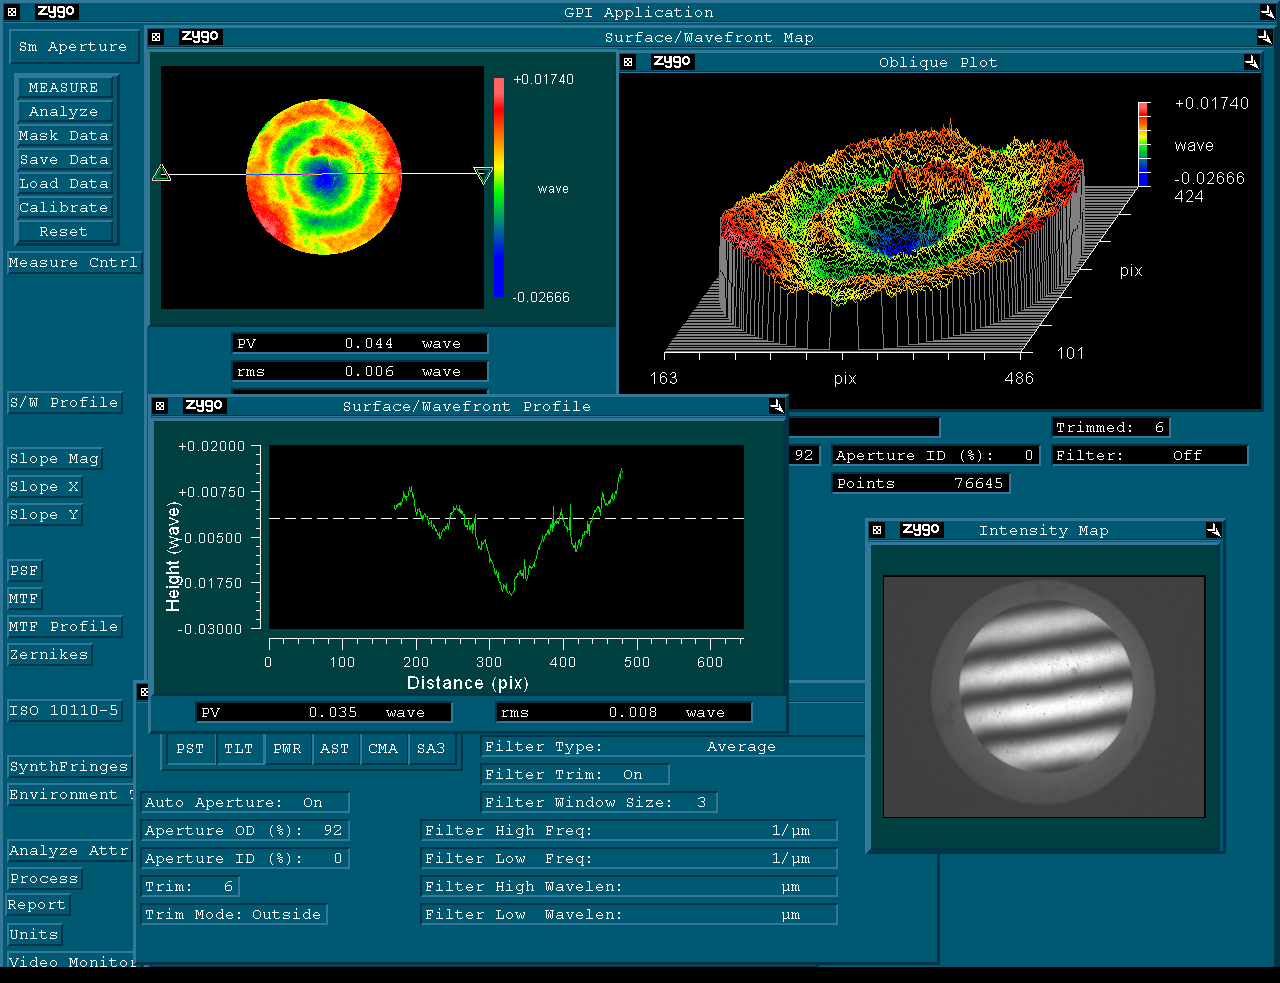Click the Zygo logo in Intensity Map titlebar
This screenshot has width=1280, height=983.
[920, 530]
